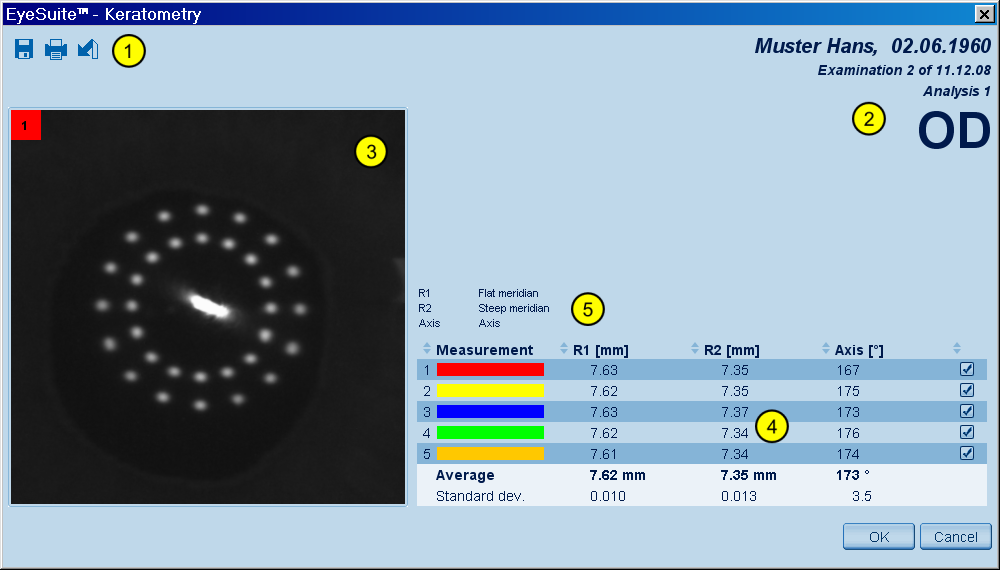Image resolution: width=1000 pixels, height=570 pixels.
Task: Click the red 1 marker on image
Action: tap(25, 125)
